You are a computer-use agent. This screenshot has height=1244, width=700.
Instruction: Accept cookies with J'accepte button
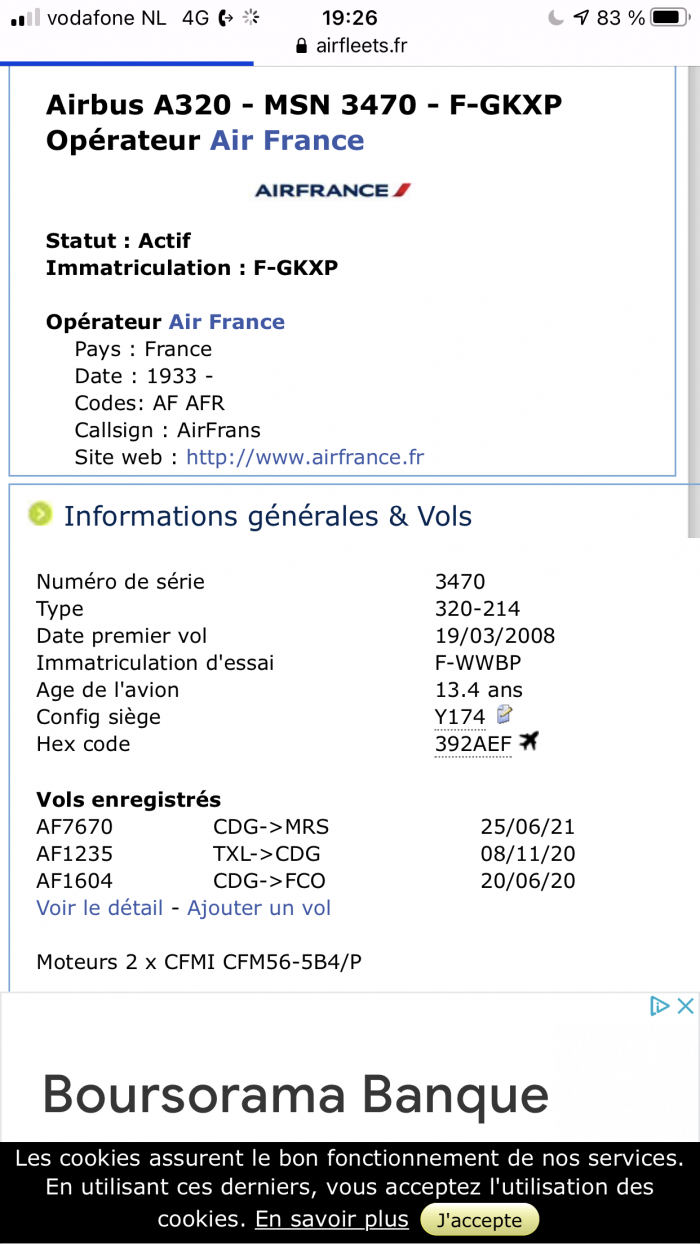[x=480, y=1220]
